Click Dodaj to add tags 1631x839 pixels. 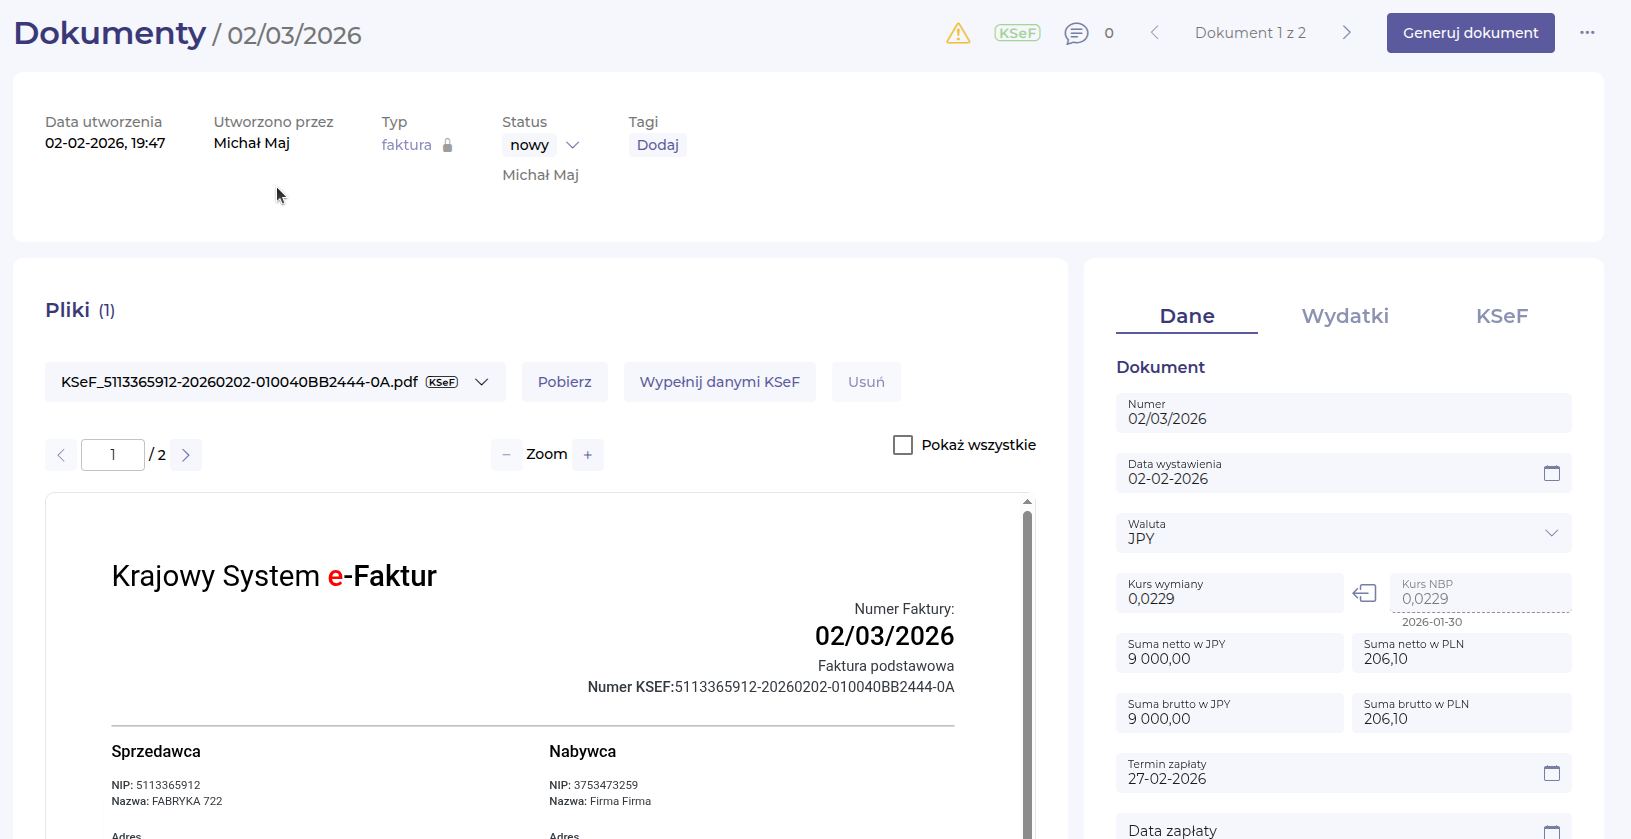point(658,145)
